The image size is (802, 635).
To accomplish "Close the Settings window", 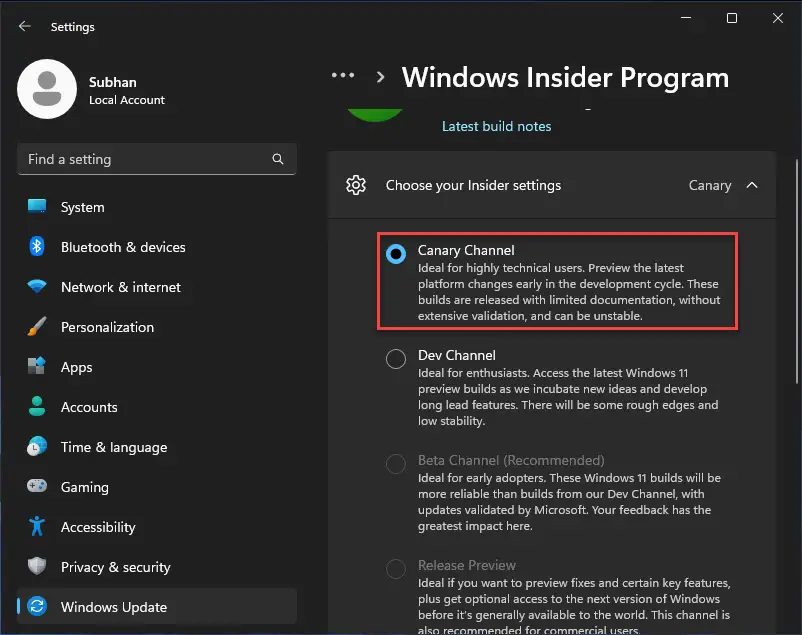I will 778,18.
